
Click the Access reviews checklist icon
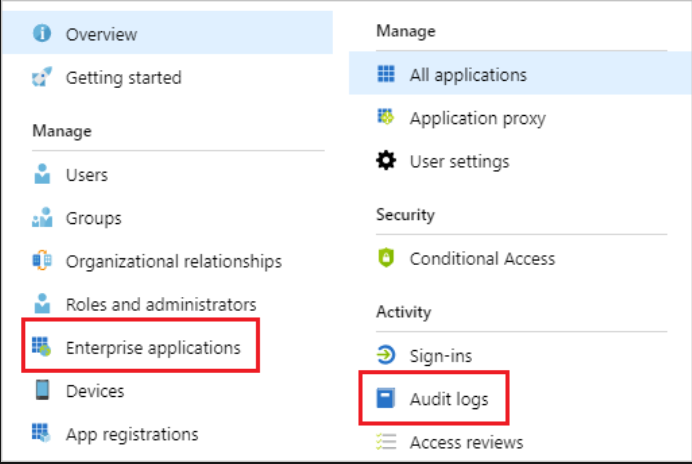tap(386, 442)
